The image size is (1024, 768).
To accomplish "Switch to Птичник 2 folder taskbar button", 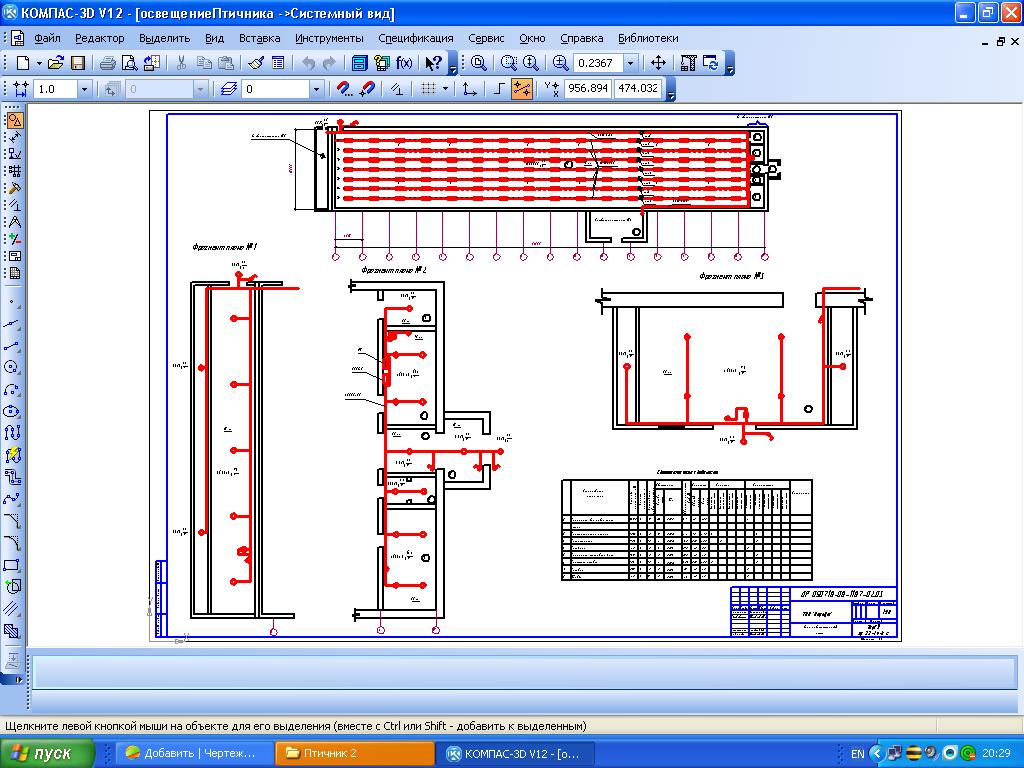I will (x=354, y=753).
